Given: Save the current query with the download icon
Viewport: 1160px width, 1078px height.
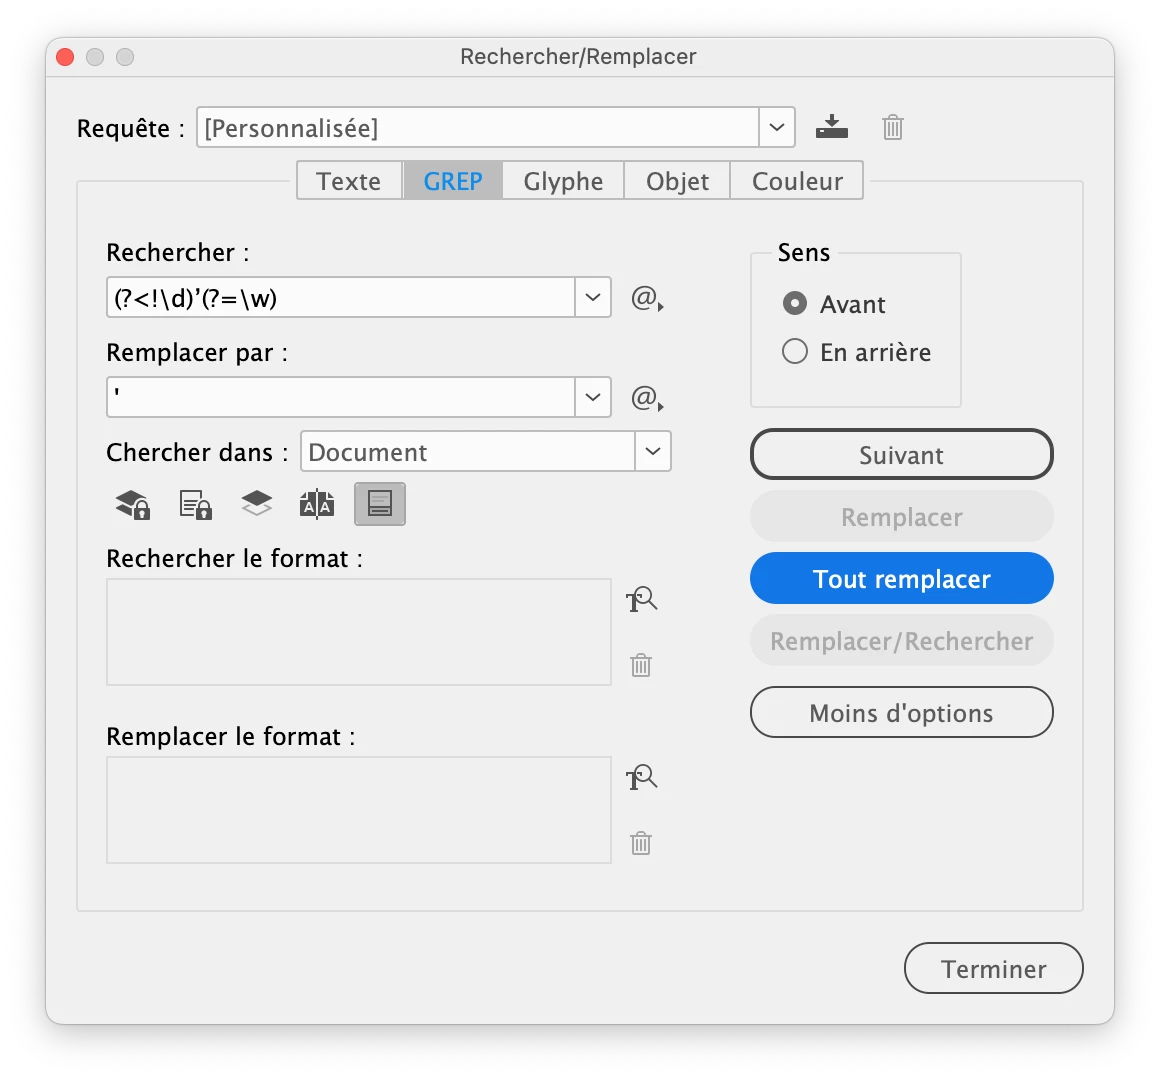Looking at the screenshot, I should [x=832, y=127].
